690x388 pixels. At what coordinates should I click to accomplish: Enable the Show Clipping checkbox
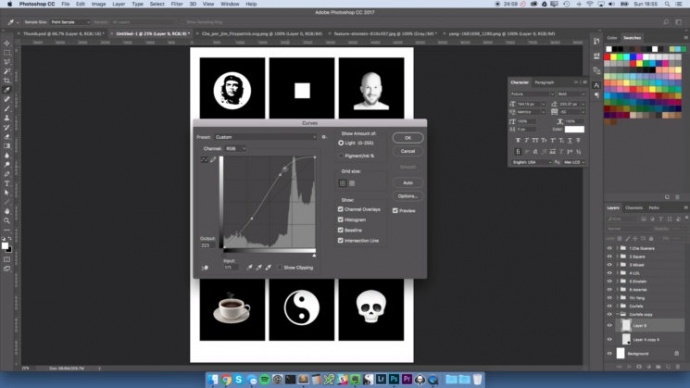click(x=279, y=267)
